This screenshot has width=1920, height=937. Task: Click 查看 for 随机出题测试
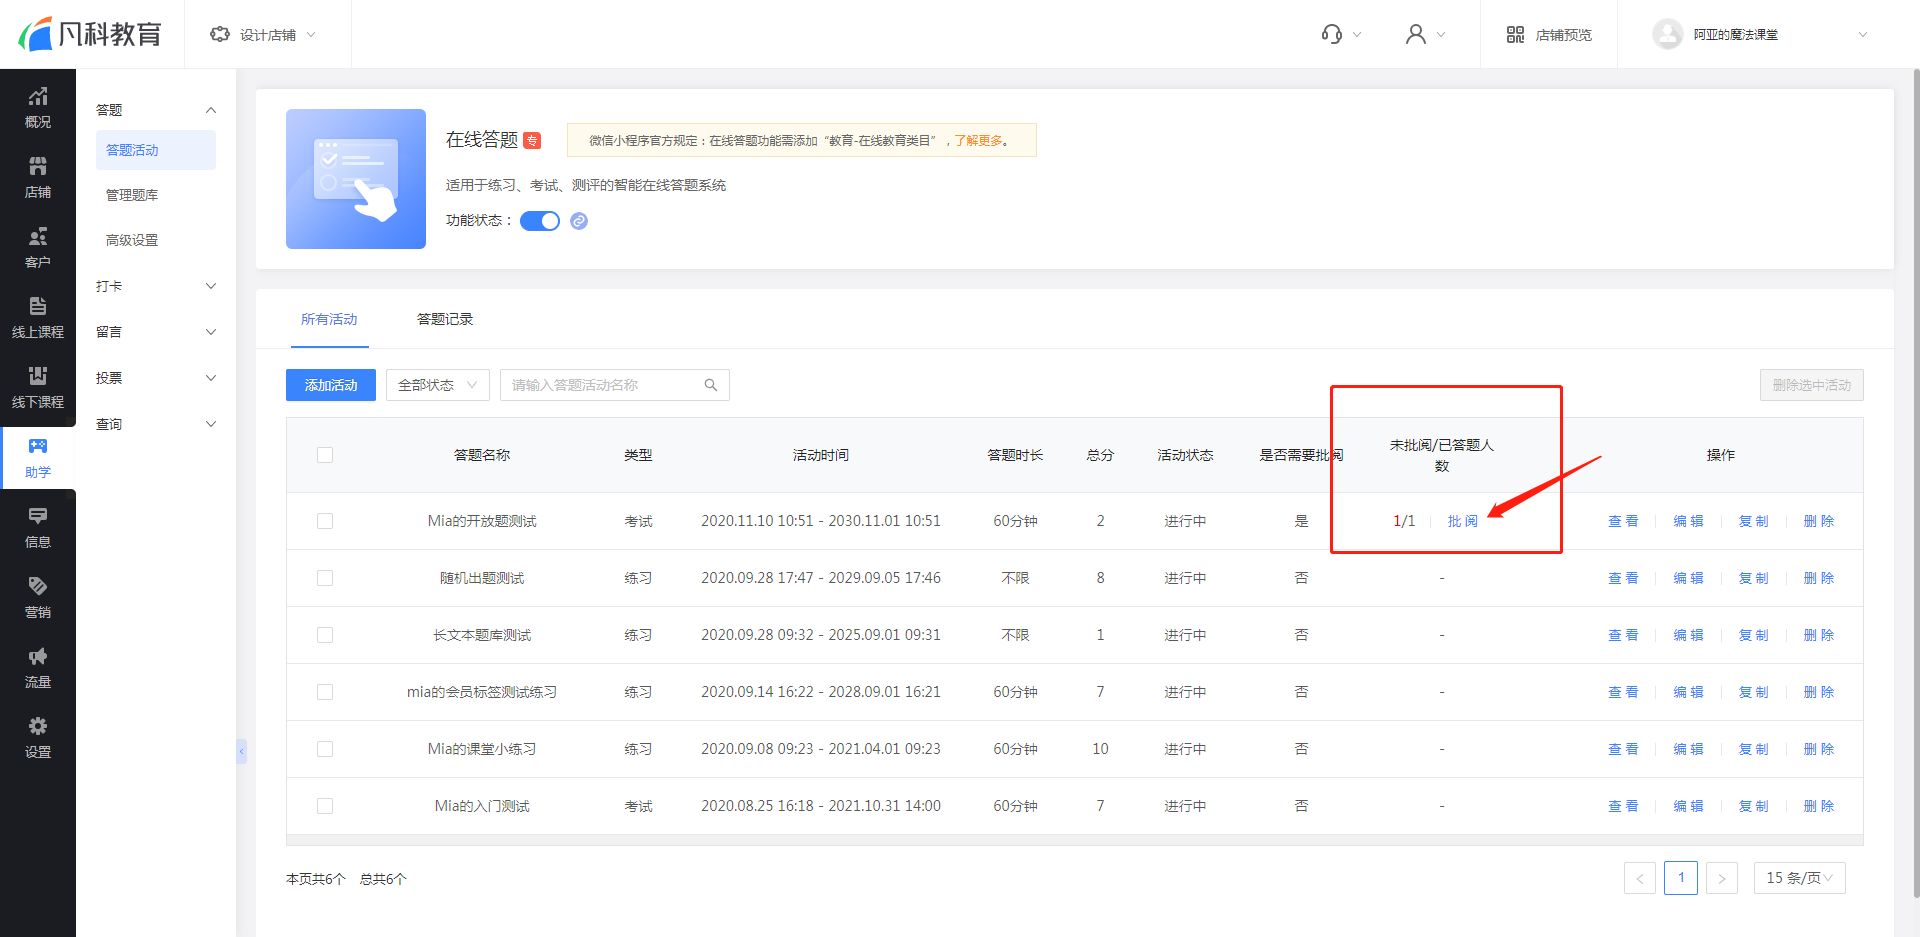point(1623,578)
